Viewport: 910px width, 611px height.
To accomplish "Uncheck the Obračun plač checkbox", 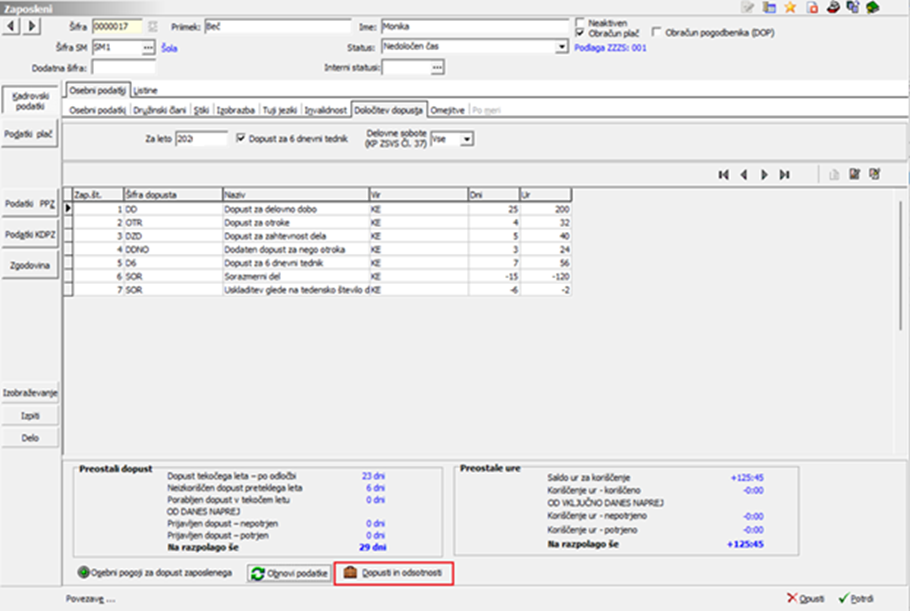I will (x=580, y=33).
